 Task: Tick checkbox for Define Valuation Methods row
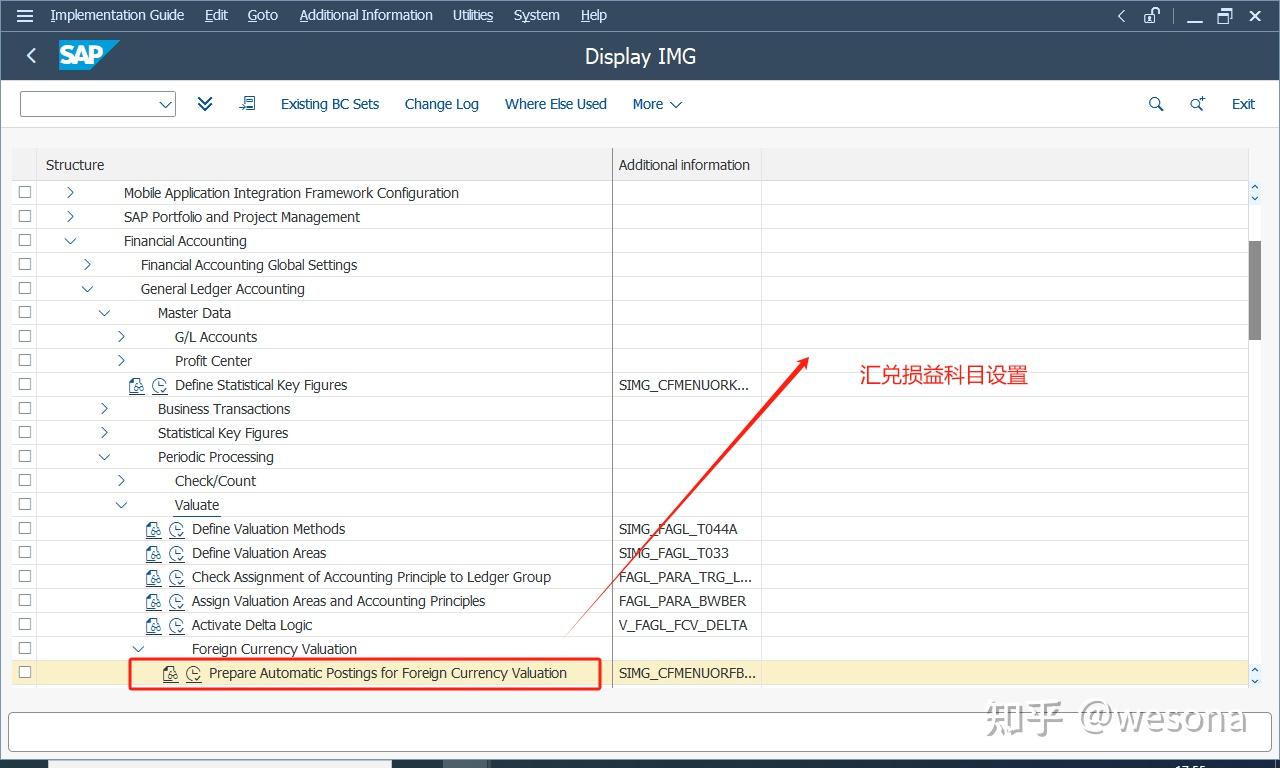(25, 528)
